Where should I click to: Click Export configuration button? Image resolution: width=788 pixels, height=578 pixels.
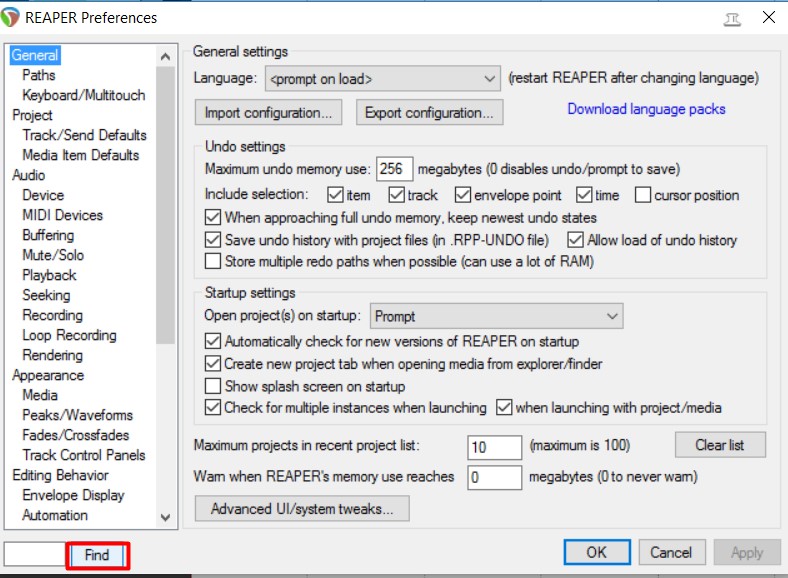pos(430,113)
